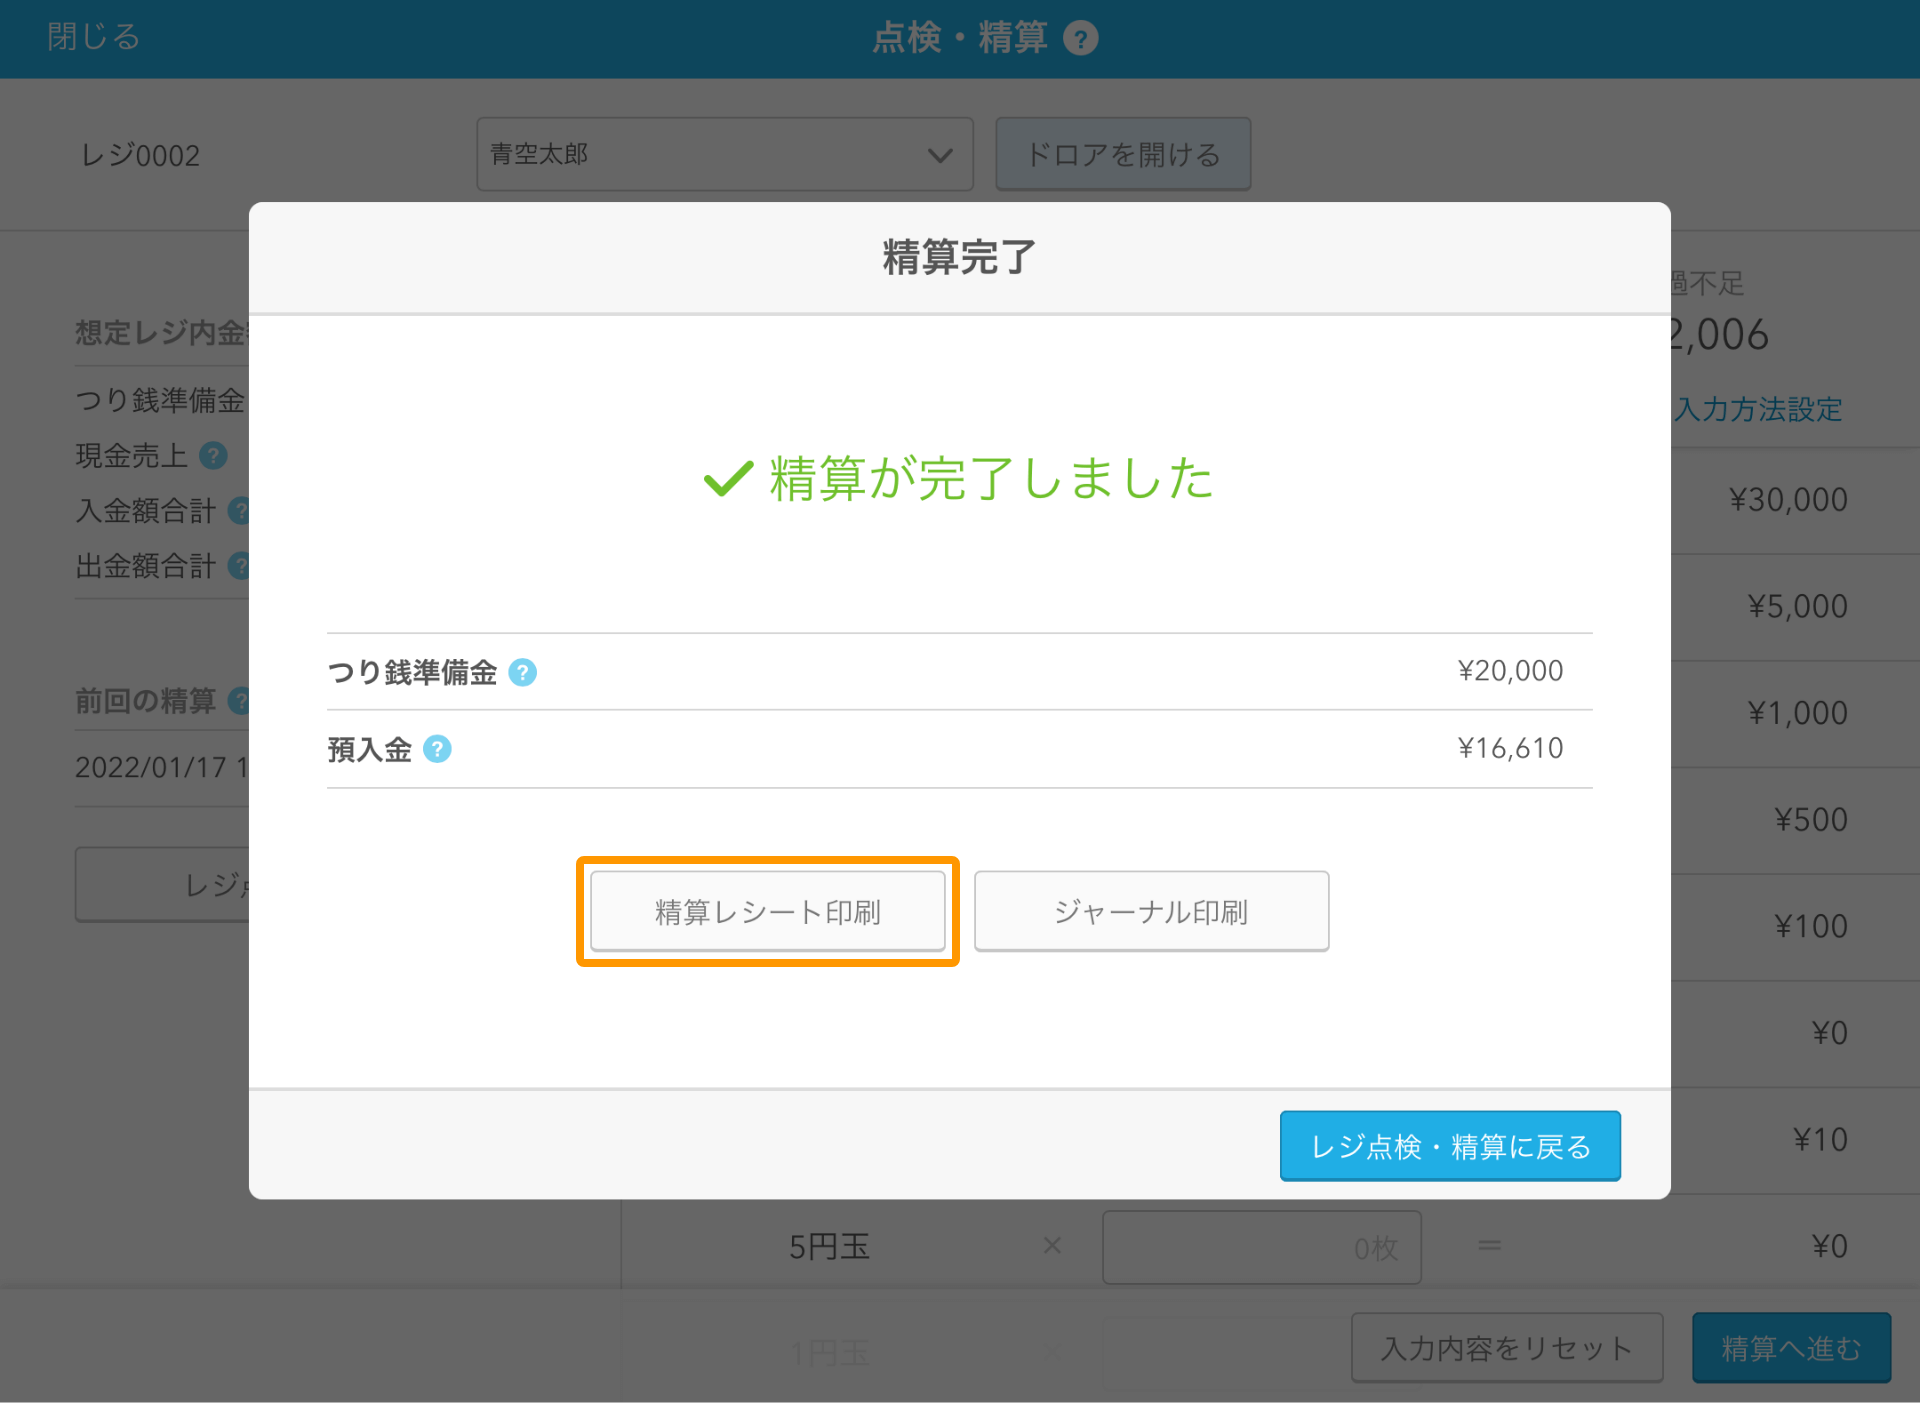The image size is (1920, 1403).
Task: Click the ジャーナル印刷 button
Action: click(1151, 909)
